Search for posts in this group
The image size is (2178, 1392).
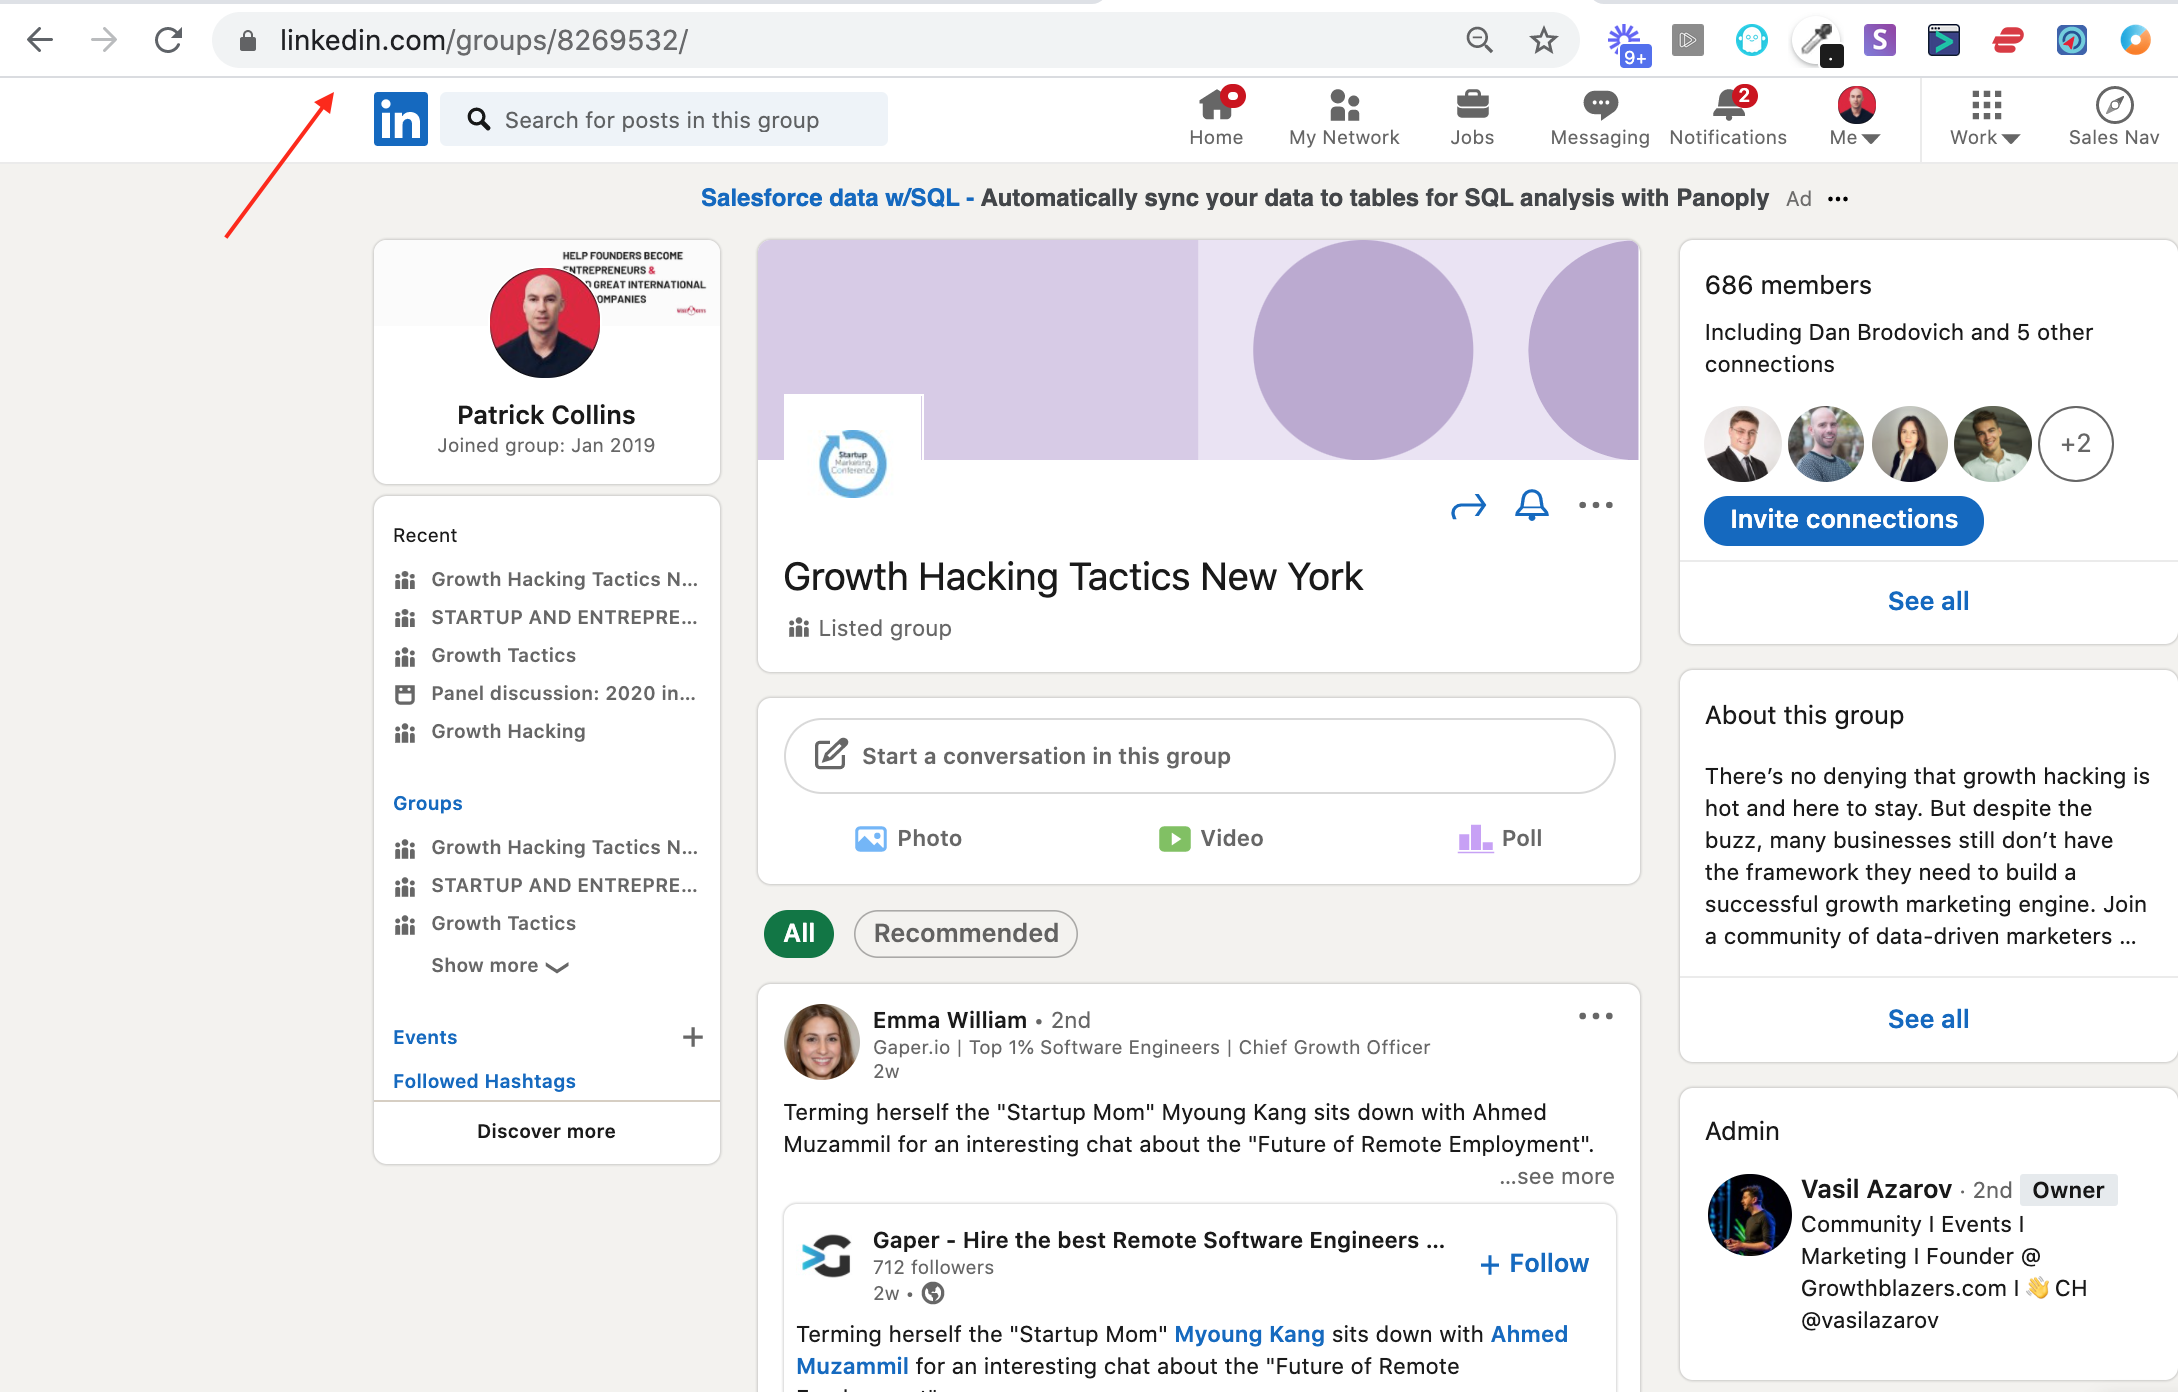664,120
